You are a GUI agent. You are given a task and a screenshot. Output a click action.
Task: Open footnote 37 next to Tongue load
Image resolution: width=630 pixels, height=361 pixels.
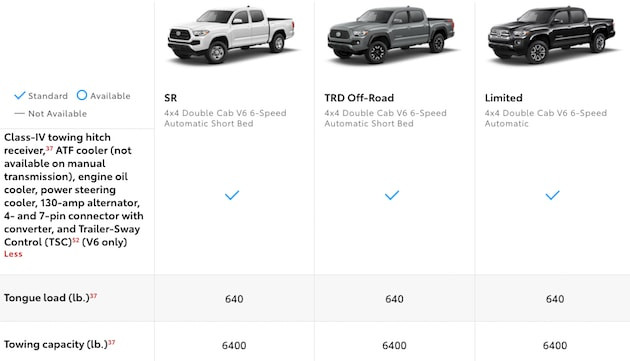pos(93,296)
